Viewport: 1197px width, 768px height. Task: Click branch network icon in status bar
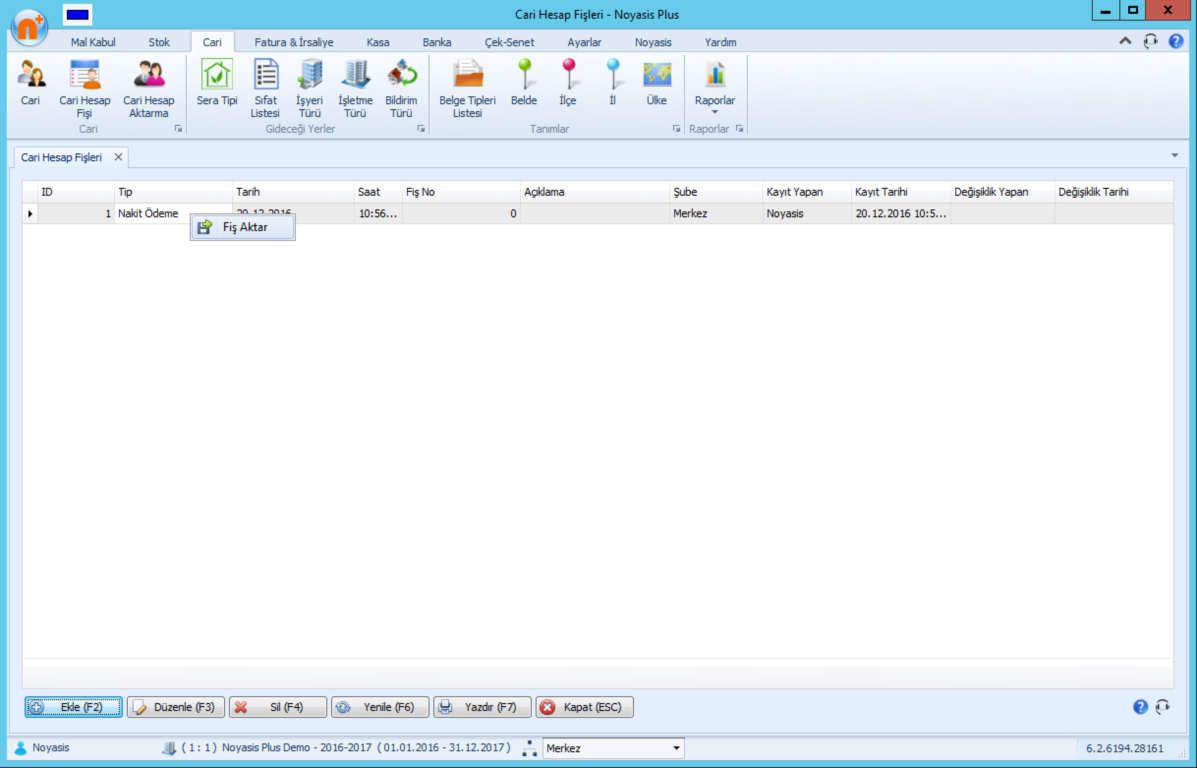529,748
